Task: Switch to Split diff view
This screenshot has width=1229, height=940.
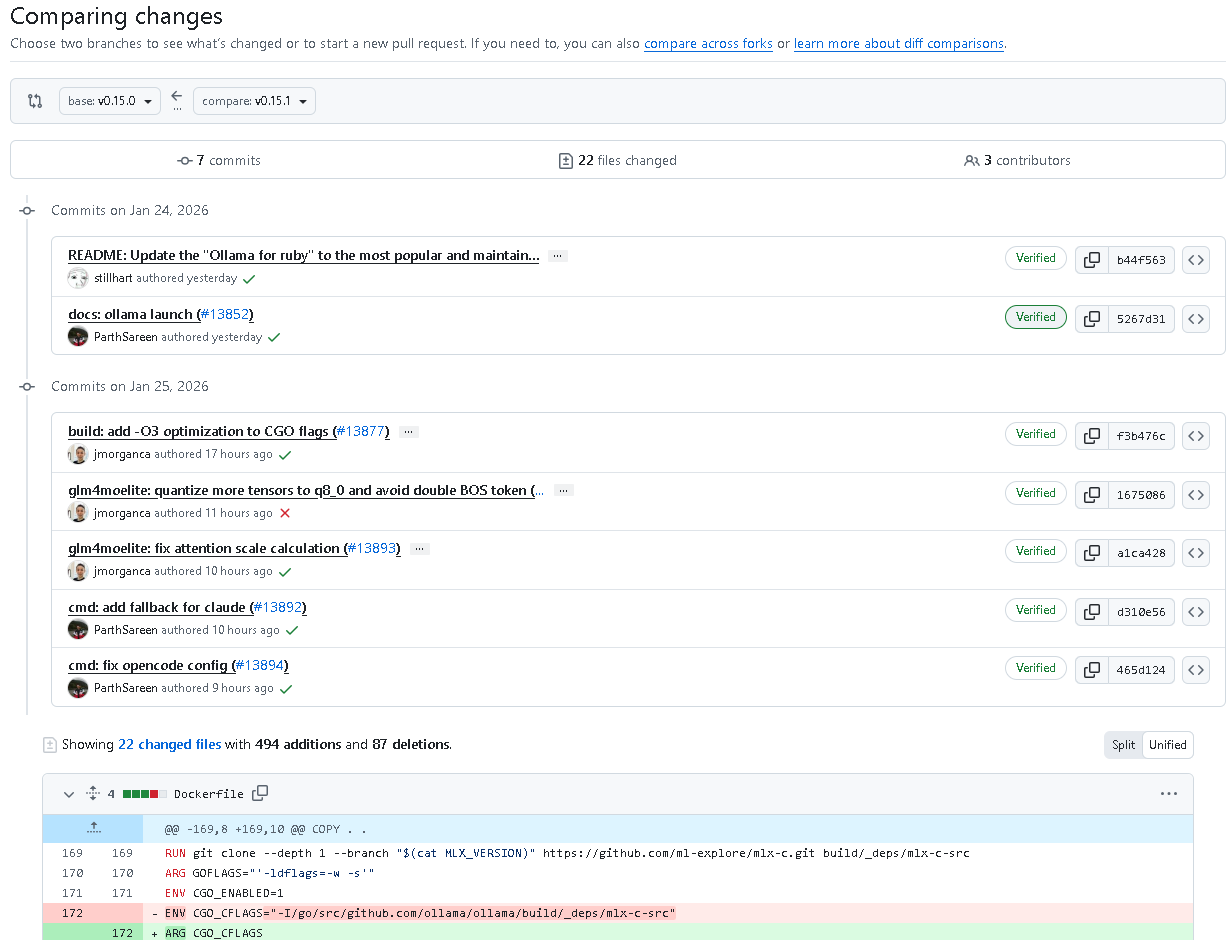Action: click(x=1124, y=745)
